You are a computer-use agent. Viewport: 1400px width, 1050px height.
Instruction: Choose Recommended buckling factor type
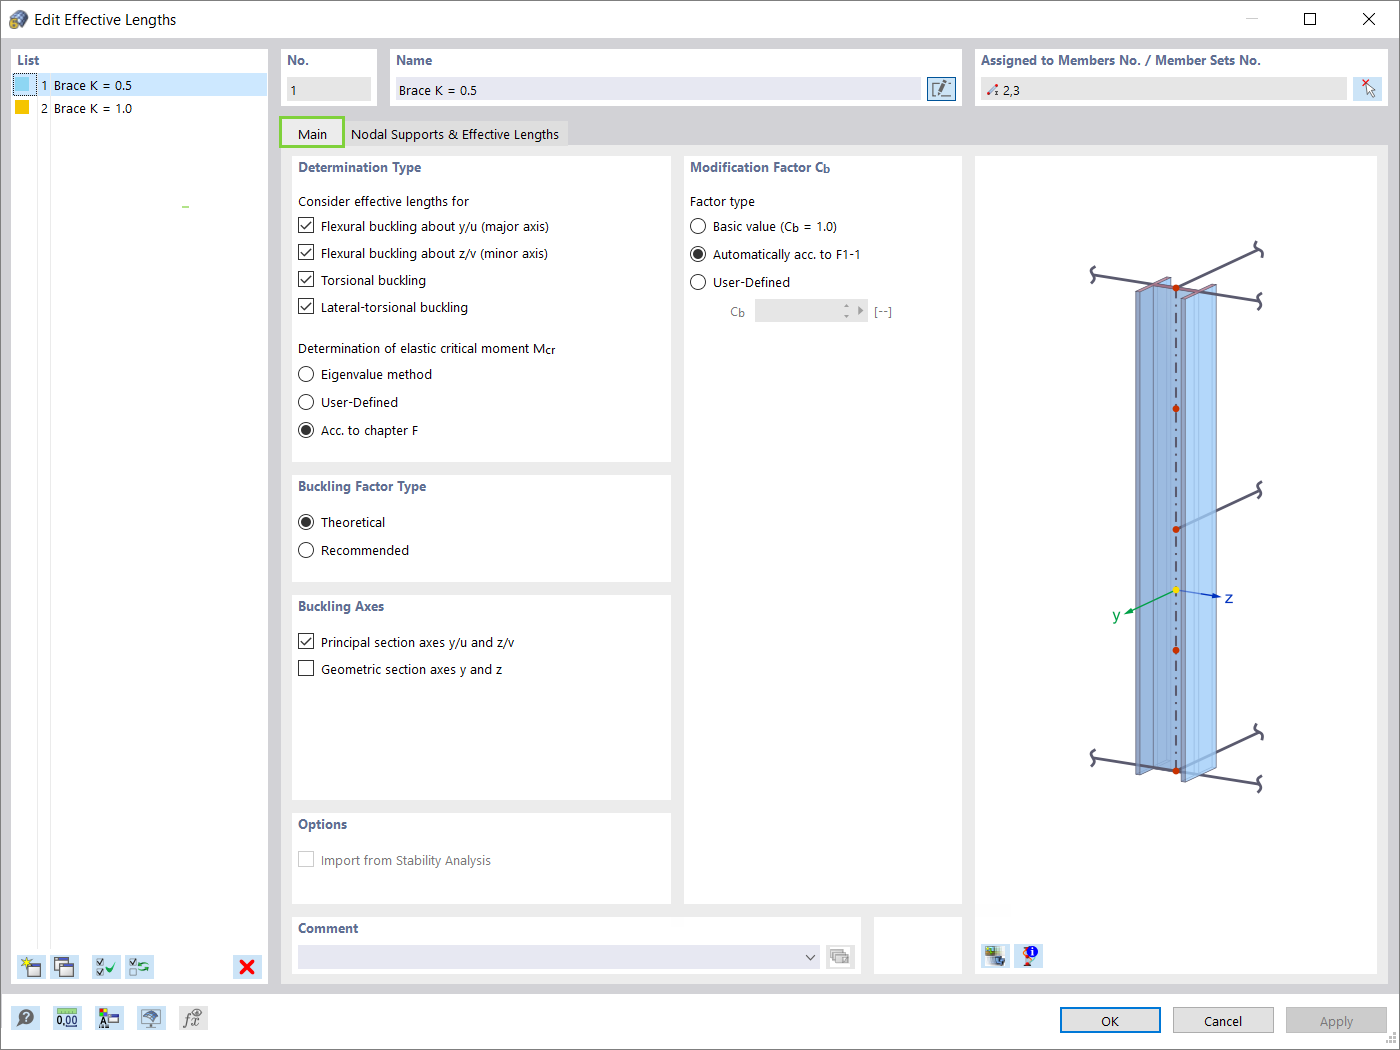[x=306, y=550]
